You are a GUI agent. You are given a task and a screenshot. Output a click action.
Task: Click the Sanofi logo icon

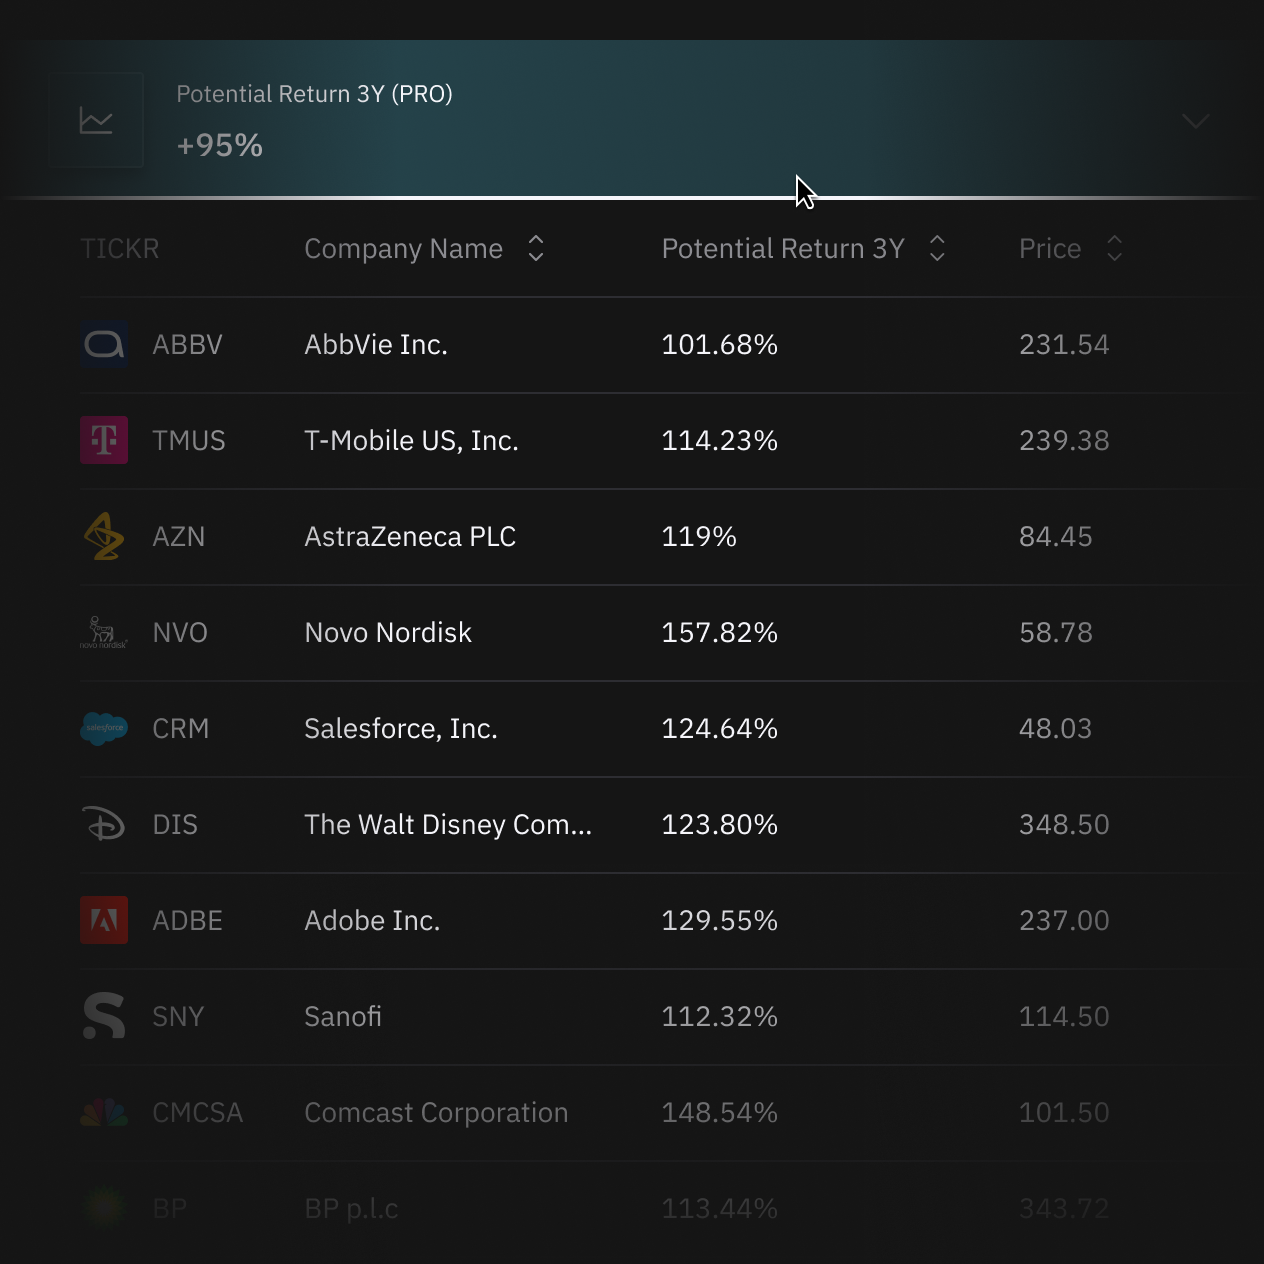[103, 1016]
